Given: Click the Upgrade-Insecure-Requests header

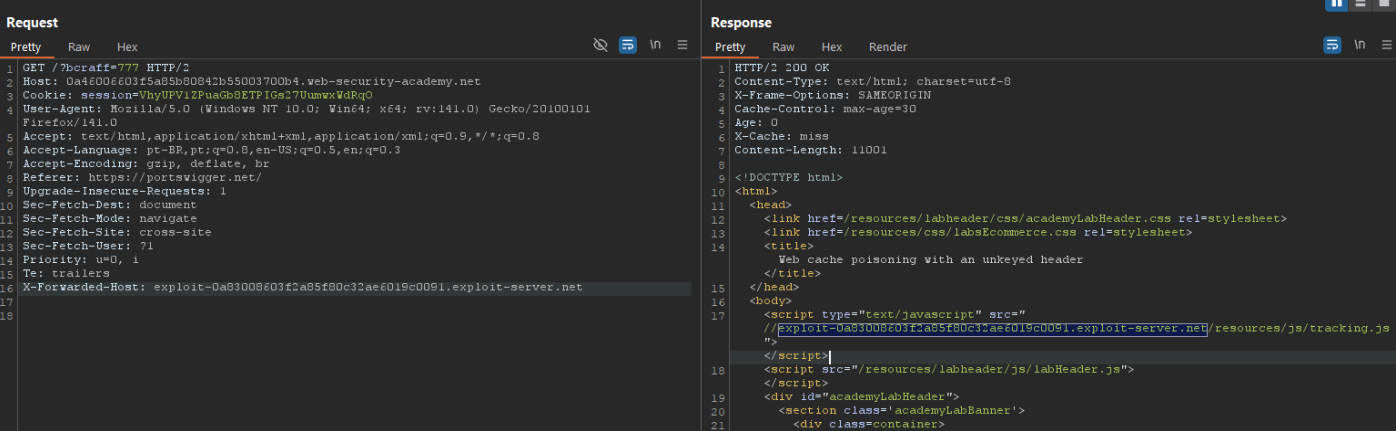Looking at the screenshot, I should click(x=125, y=190).
